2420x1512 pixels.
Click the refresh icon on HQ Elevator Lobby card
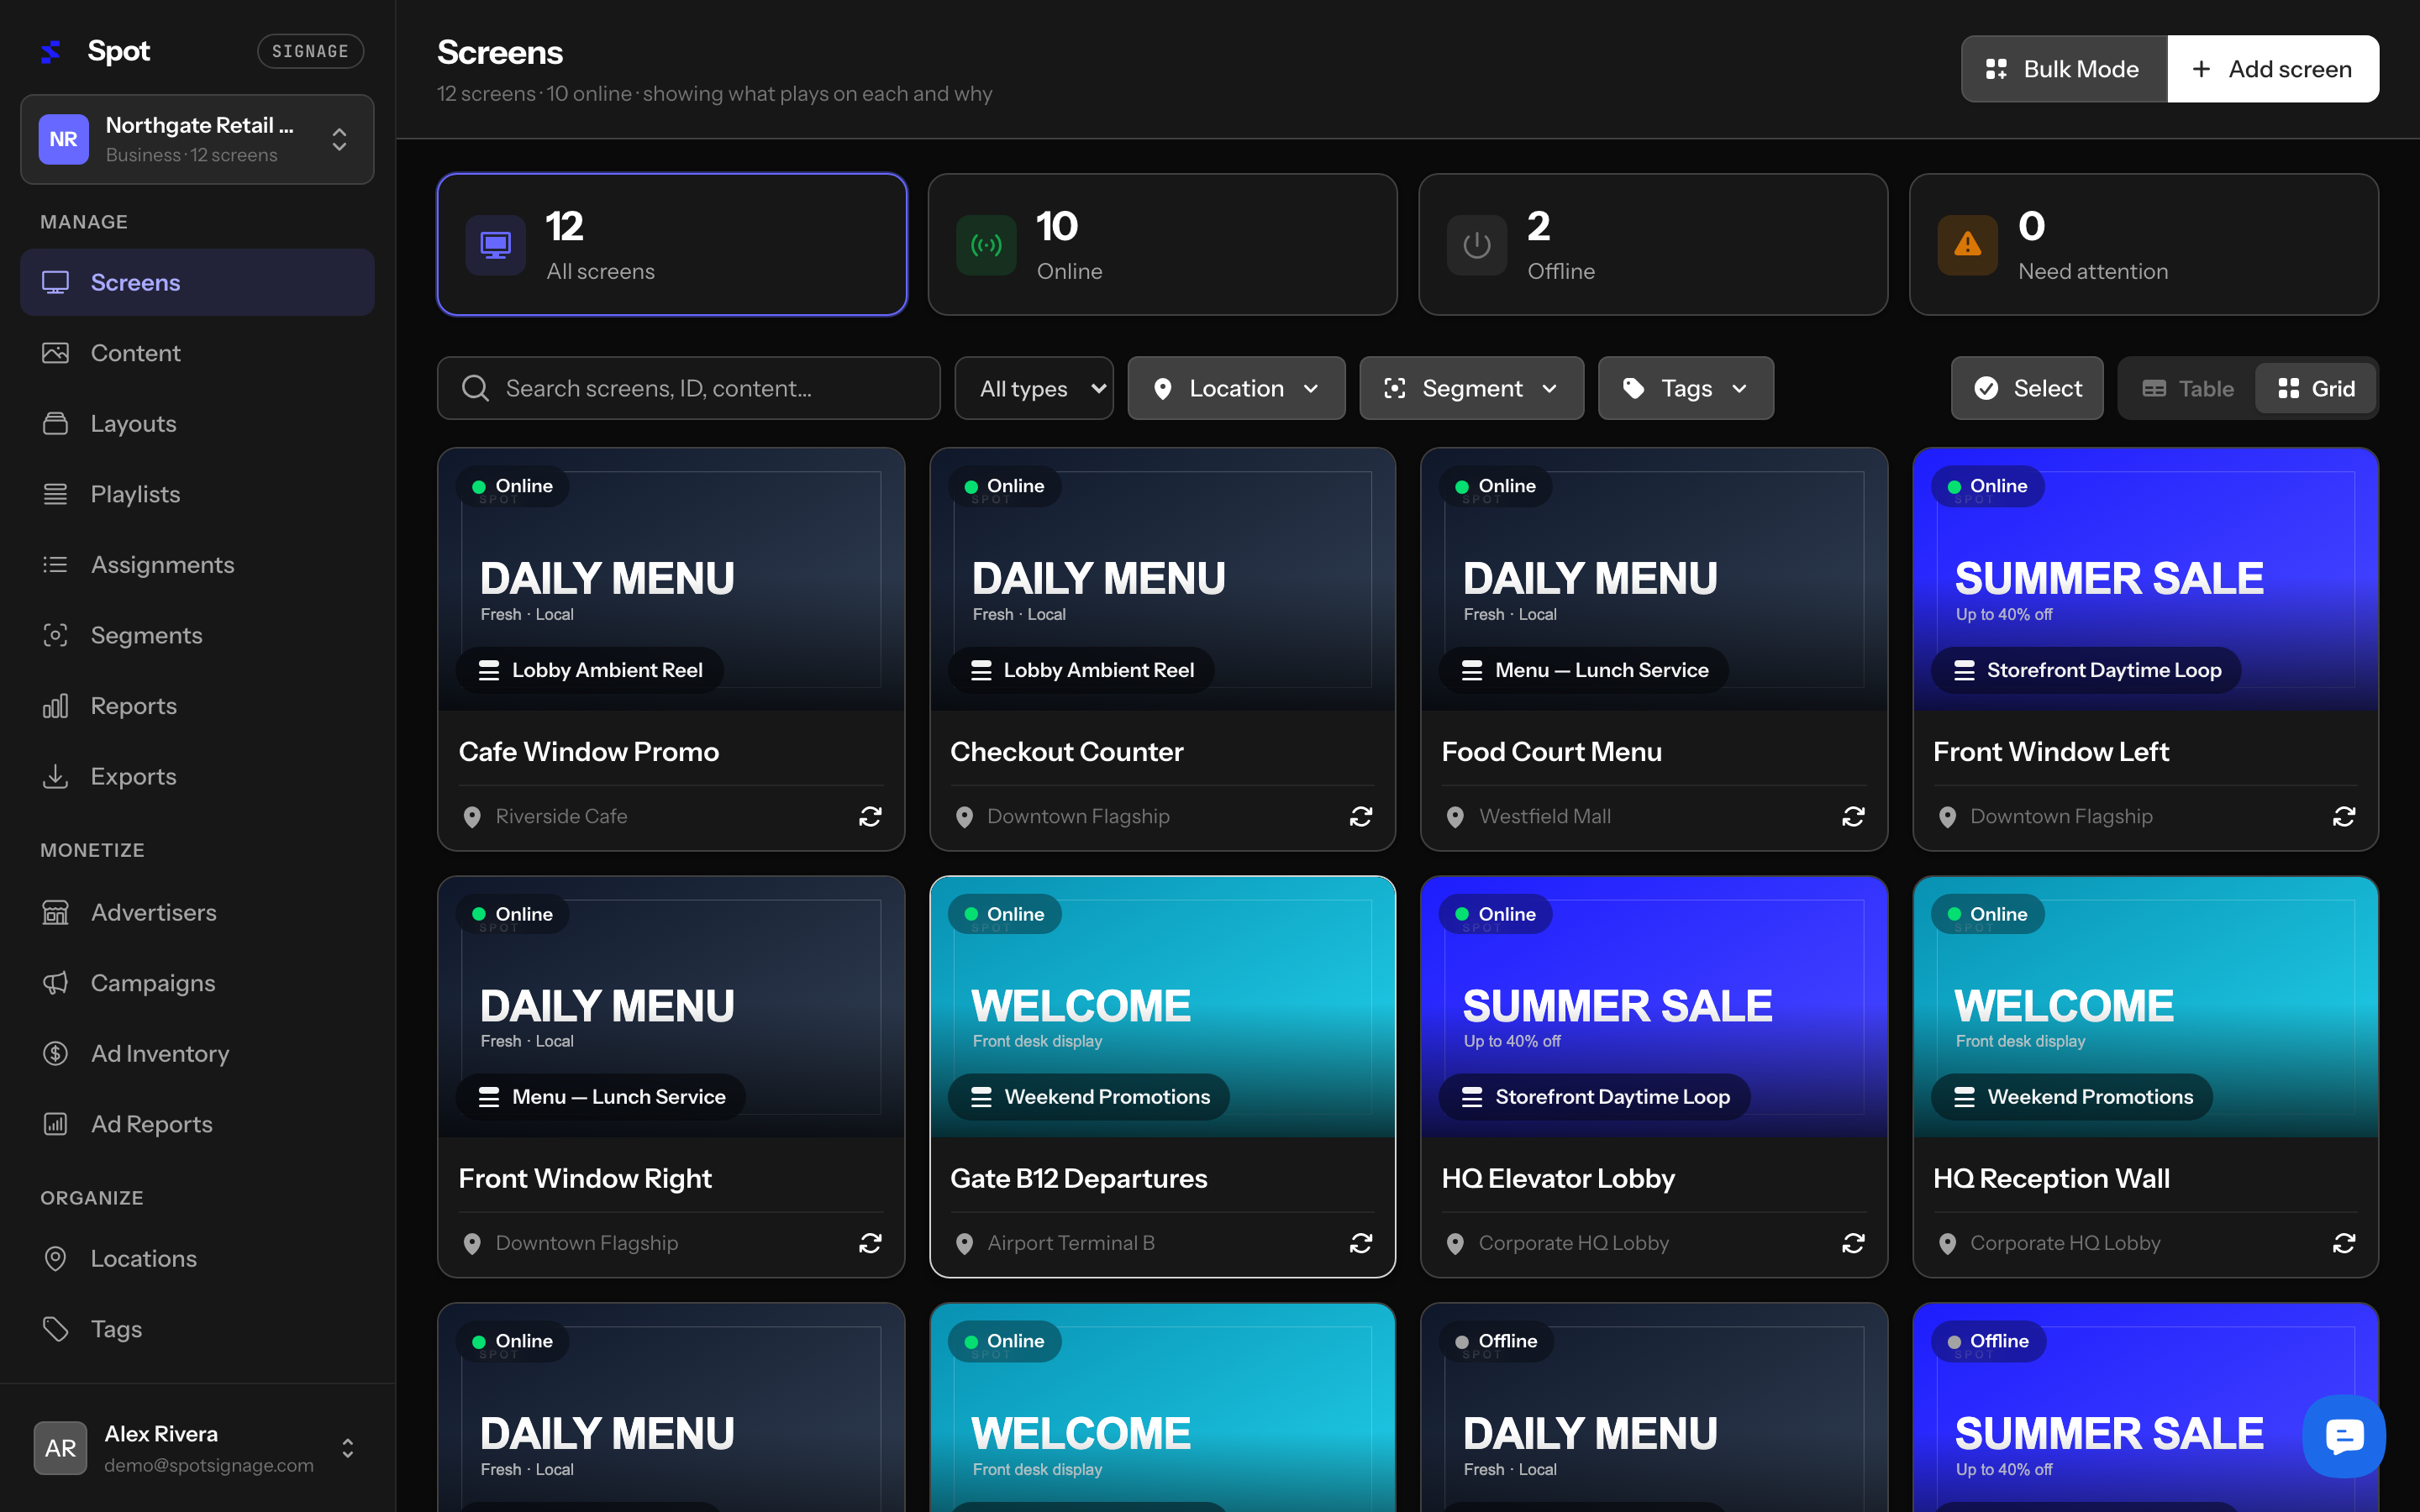click(x=1853, y=1243)
